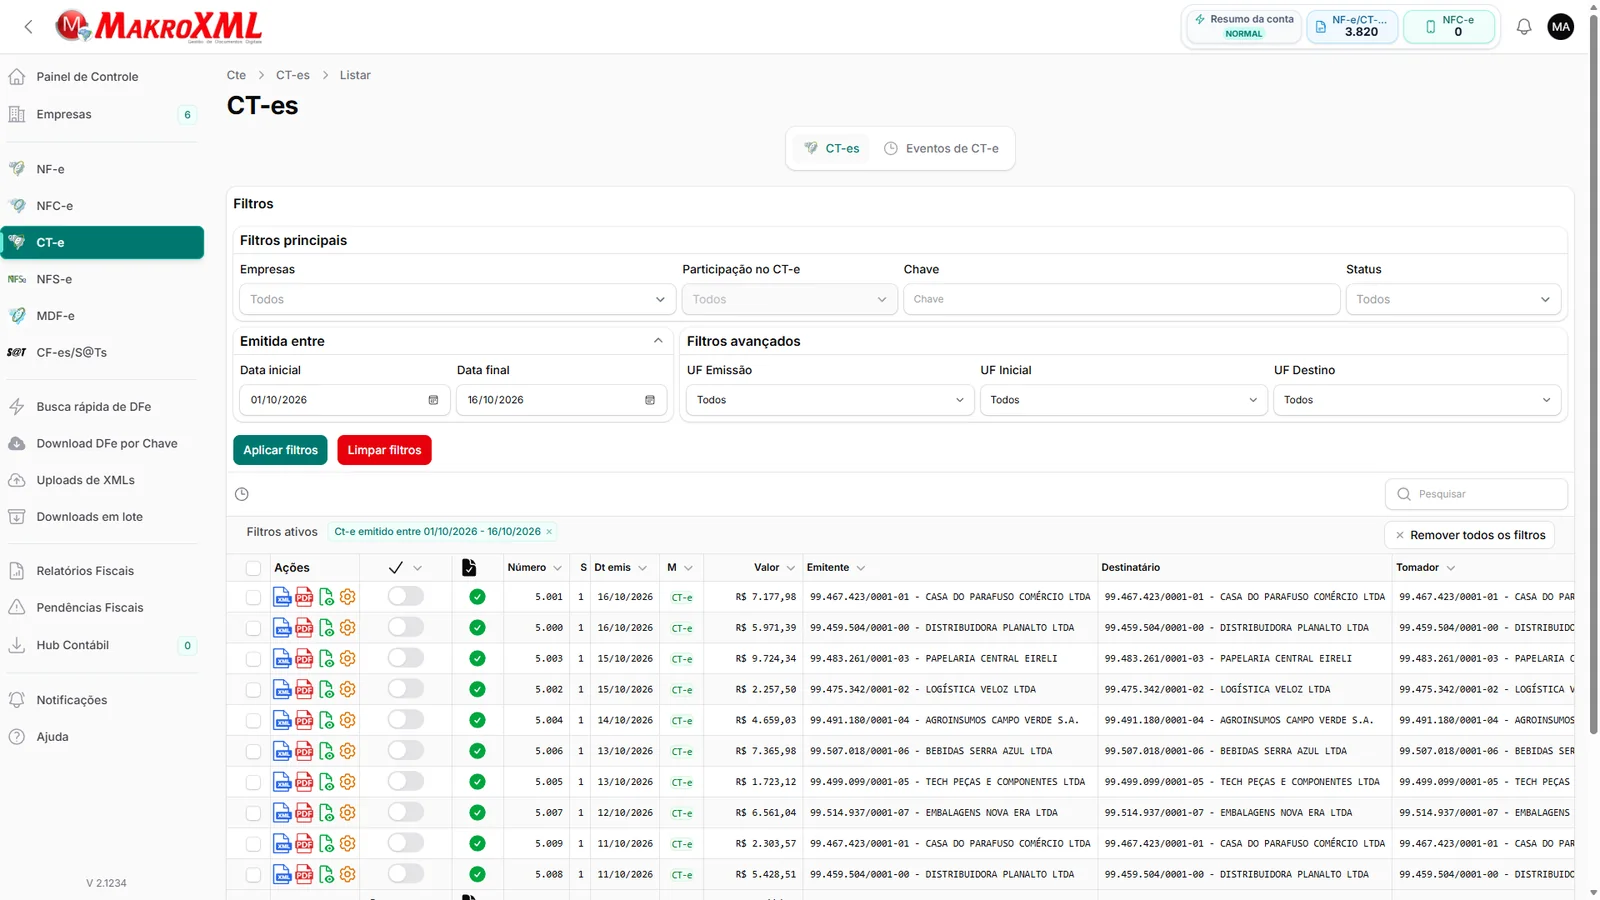Click document-check column header icon
Image resolution: width=1600 pixels, height=900 pixels.
tap(469, 568)
